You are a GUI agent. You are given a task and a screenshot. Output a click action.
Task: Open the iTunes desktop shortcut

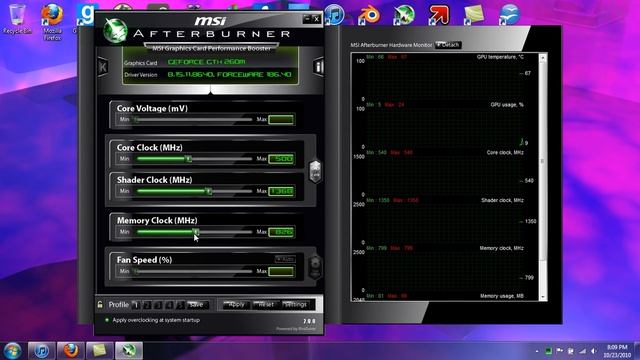[x=335, y=15]
